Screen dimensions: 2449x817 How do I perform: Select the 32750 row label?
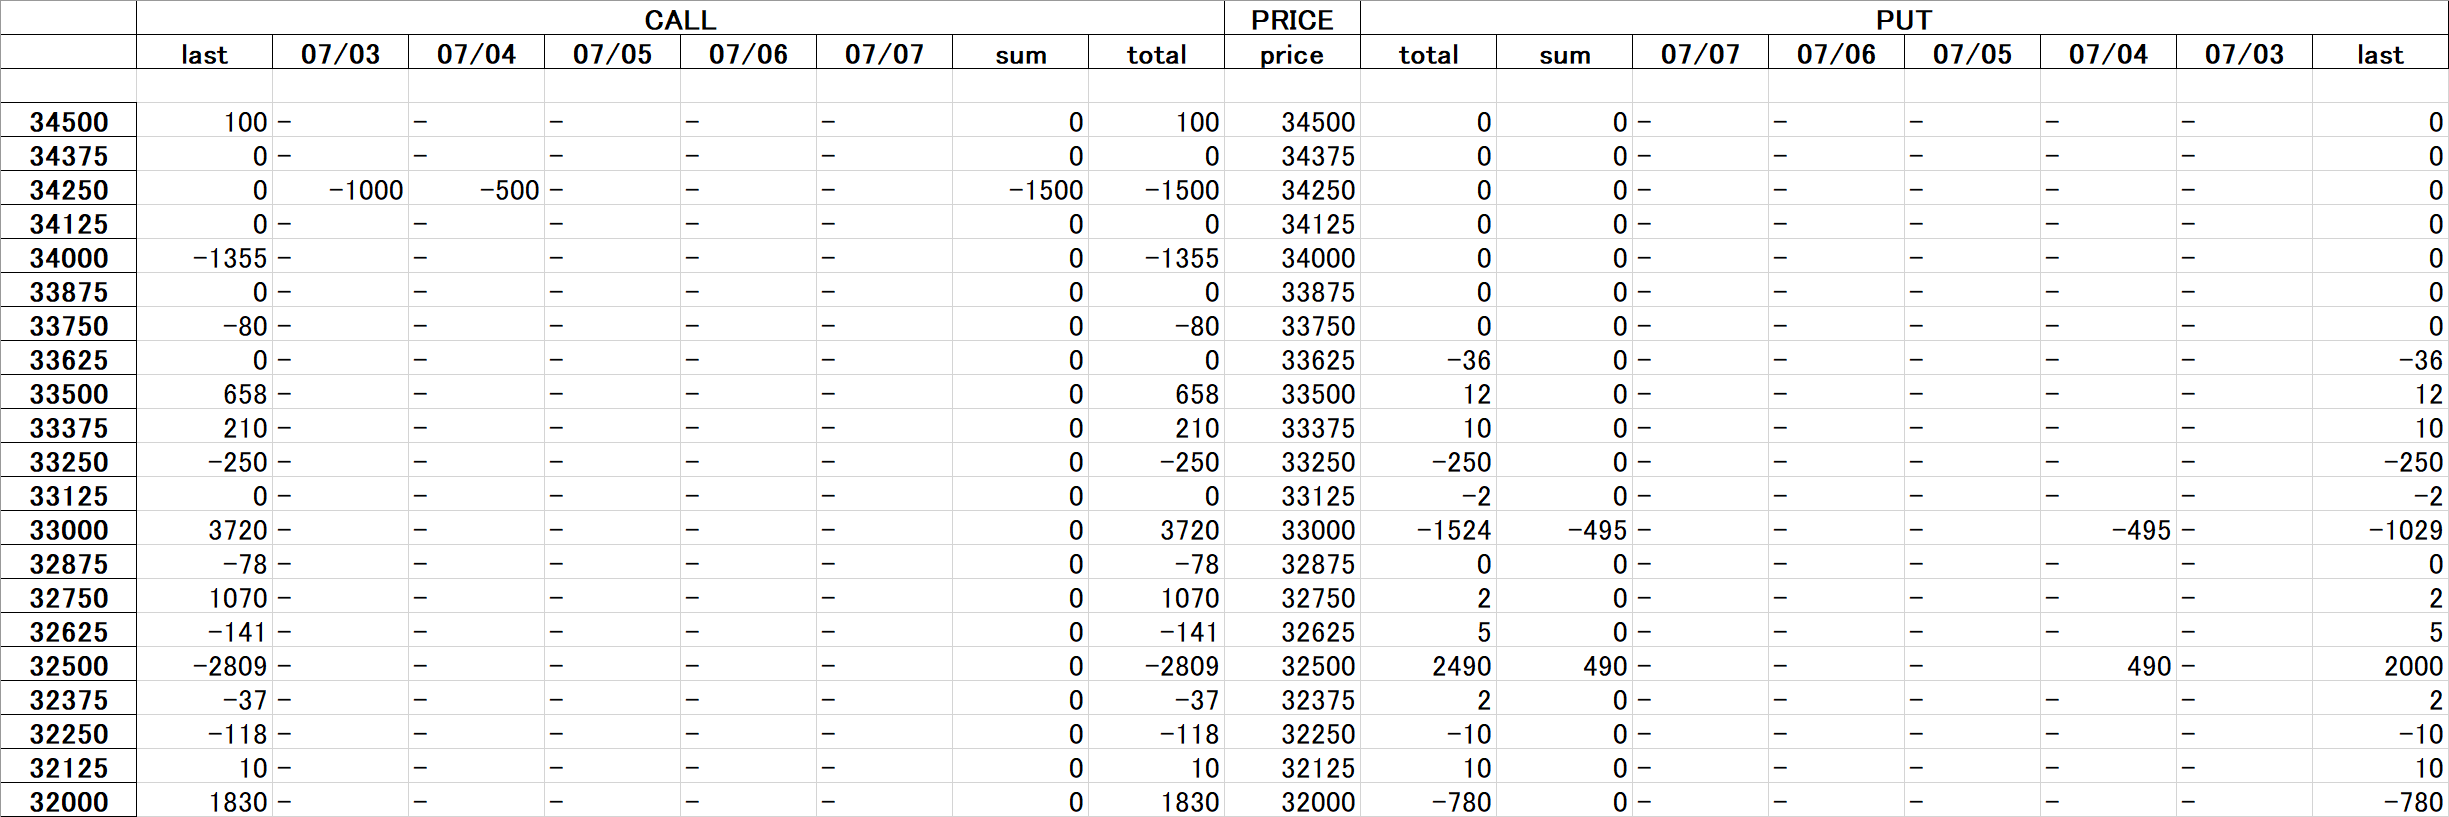(68, 597)
